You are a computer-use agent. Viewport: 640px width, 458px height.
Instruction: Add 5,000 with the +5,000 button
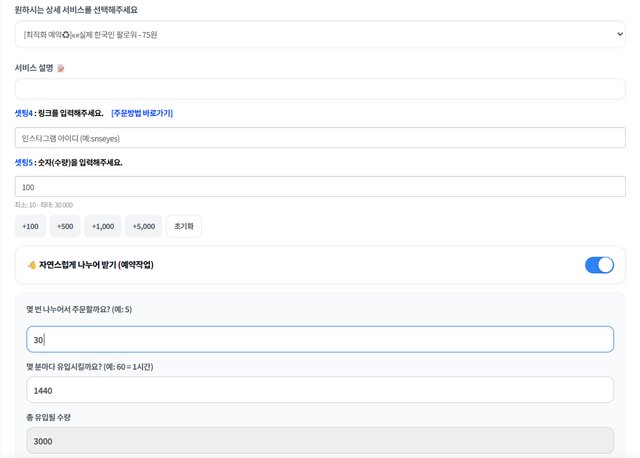click(x=144, y=226)
